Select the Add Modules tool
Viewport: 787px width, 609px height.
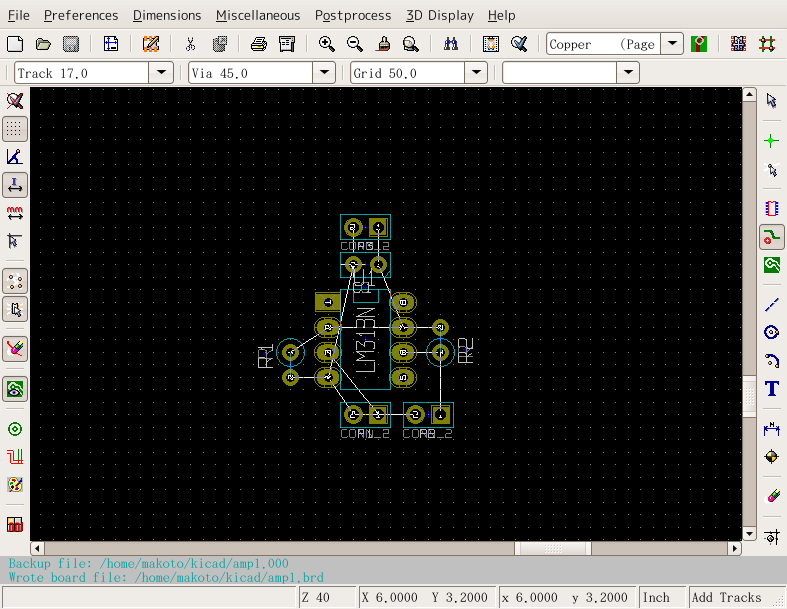pyautogui.click(x=771, y=209)
